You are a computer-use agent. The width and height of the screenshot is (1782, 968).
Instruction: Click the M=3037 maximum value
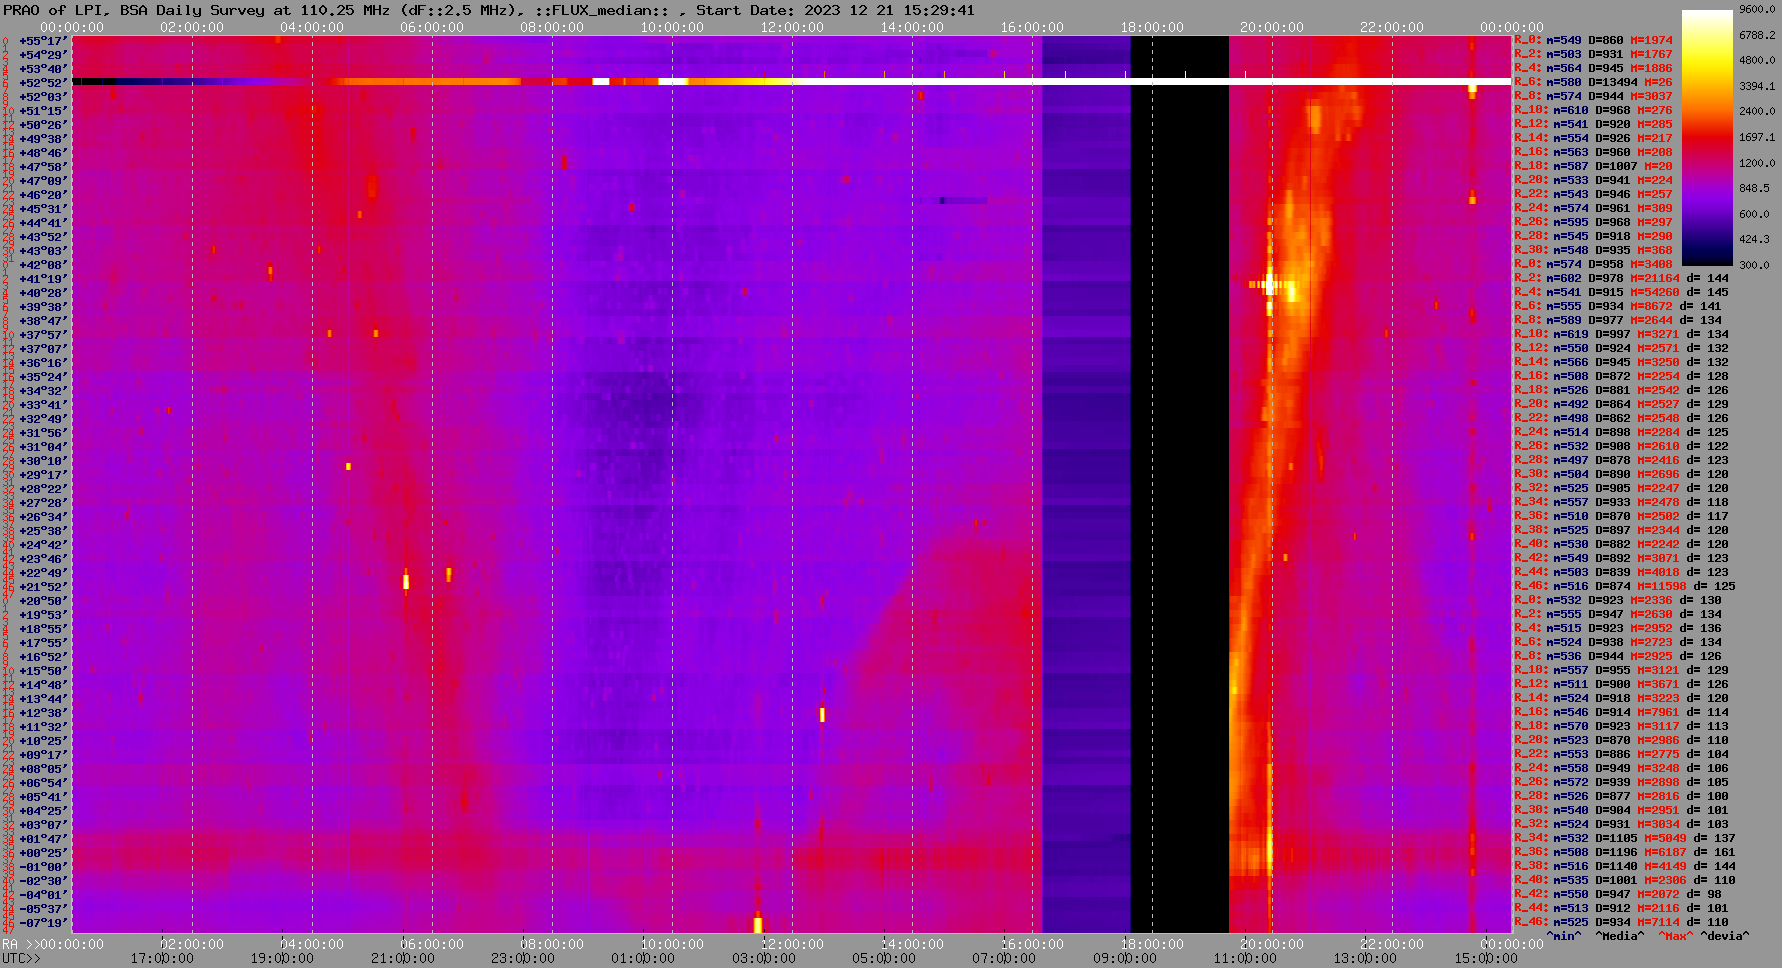pos(1651,96)
